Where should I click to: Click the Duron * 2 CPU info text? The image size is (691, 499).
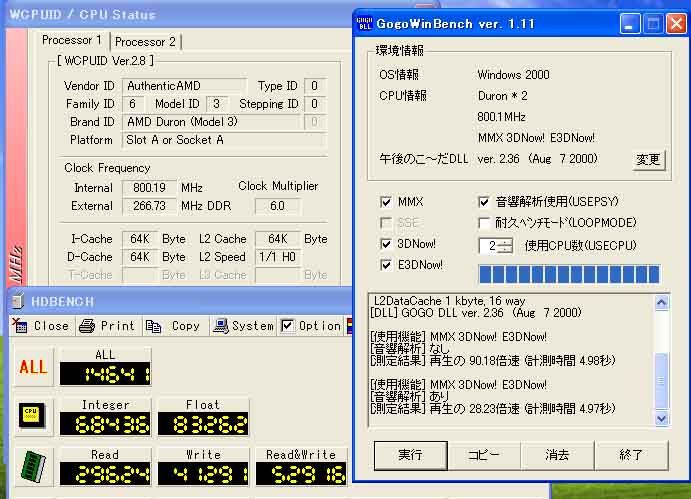(x=502, y=96)
